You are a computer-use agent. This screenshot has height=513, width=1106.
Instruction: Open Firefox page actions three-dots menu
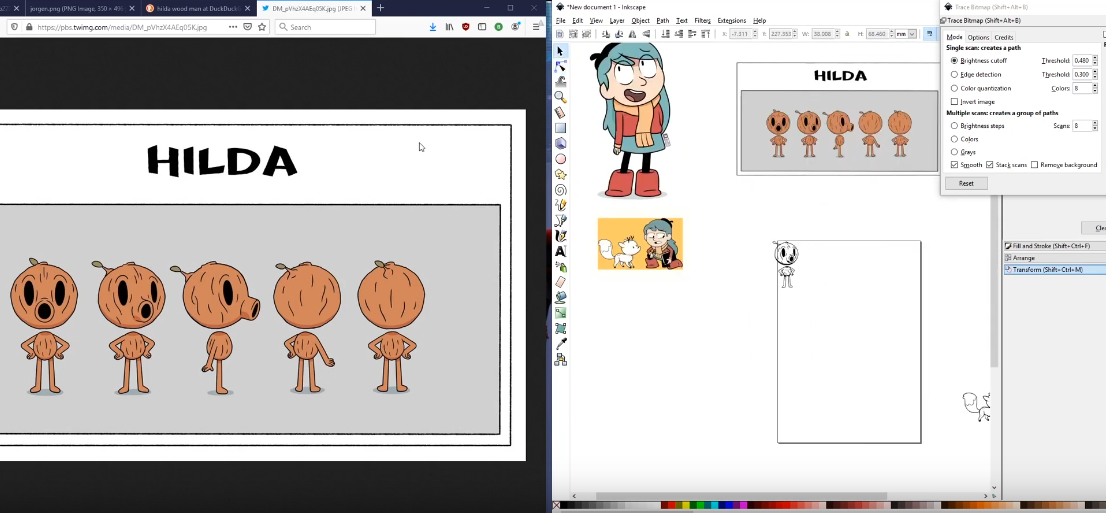233,27
